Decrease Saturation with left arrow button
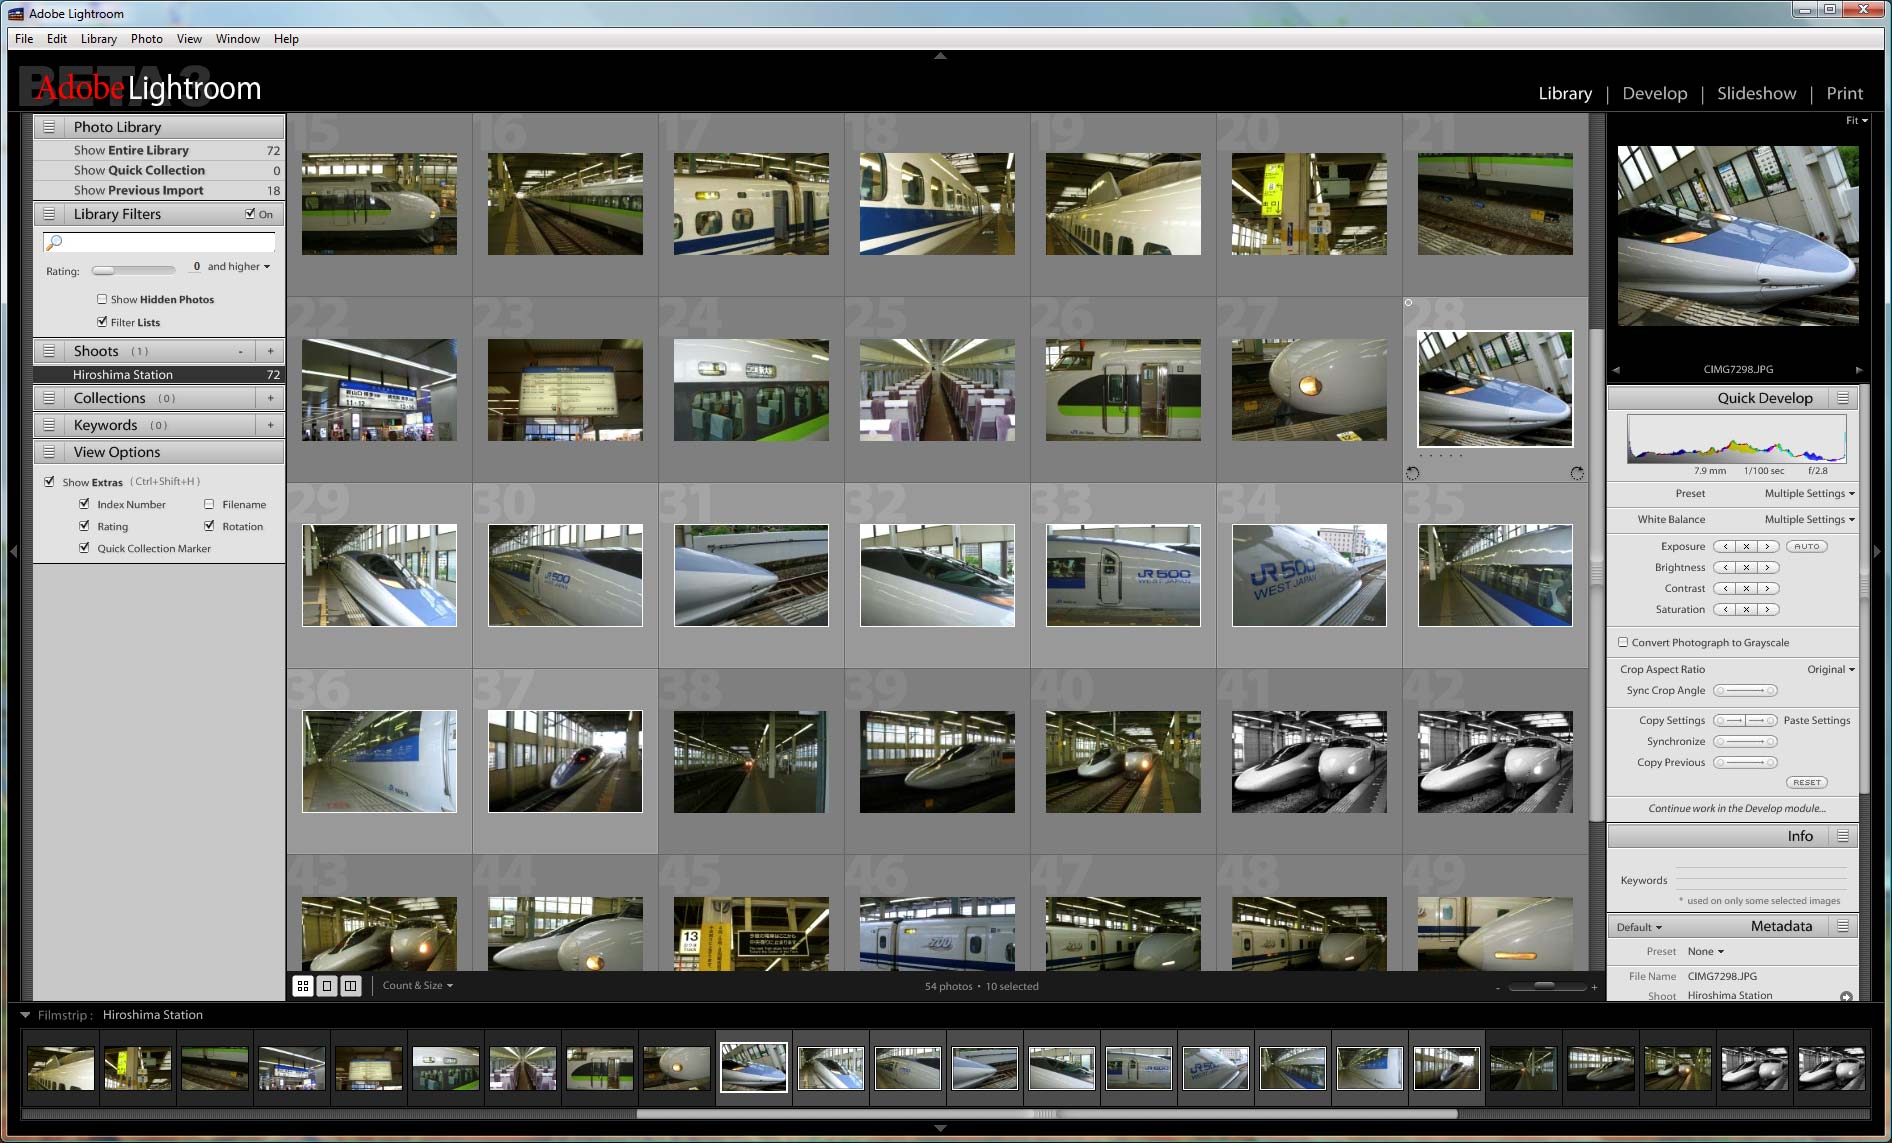The image size is (1892, 1143). tap(1725, 610)
